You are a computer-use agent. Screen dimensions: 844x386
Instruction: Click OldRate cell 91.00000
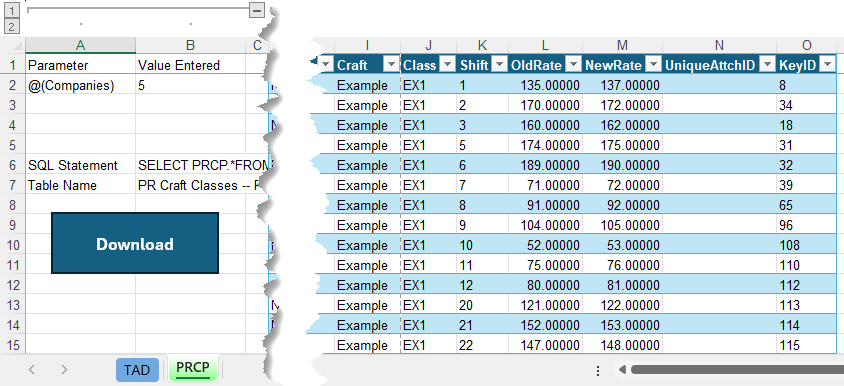pos(545,205)
